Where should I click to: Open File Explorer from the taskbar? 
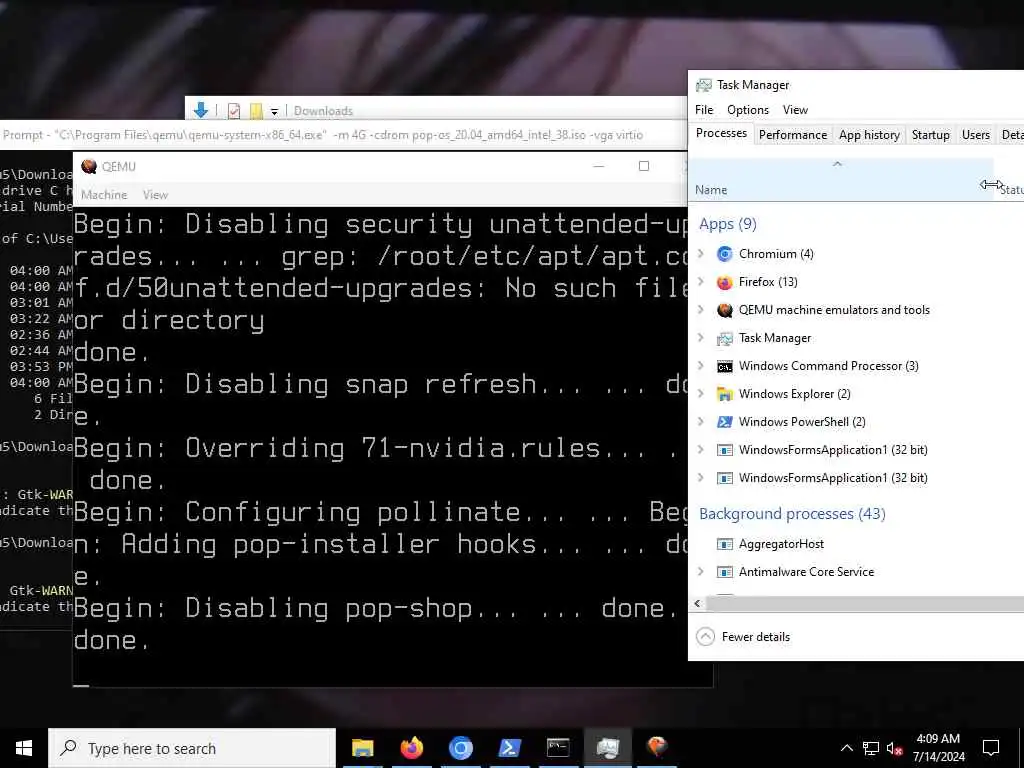click(x=362, y=748)
